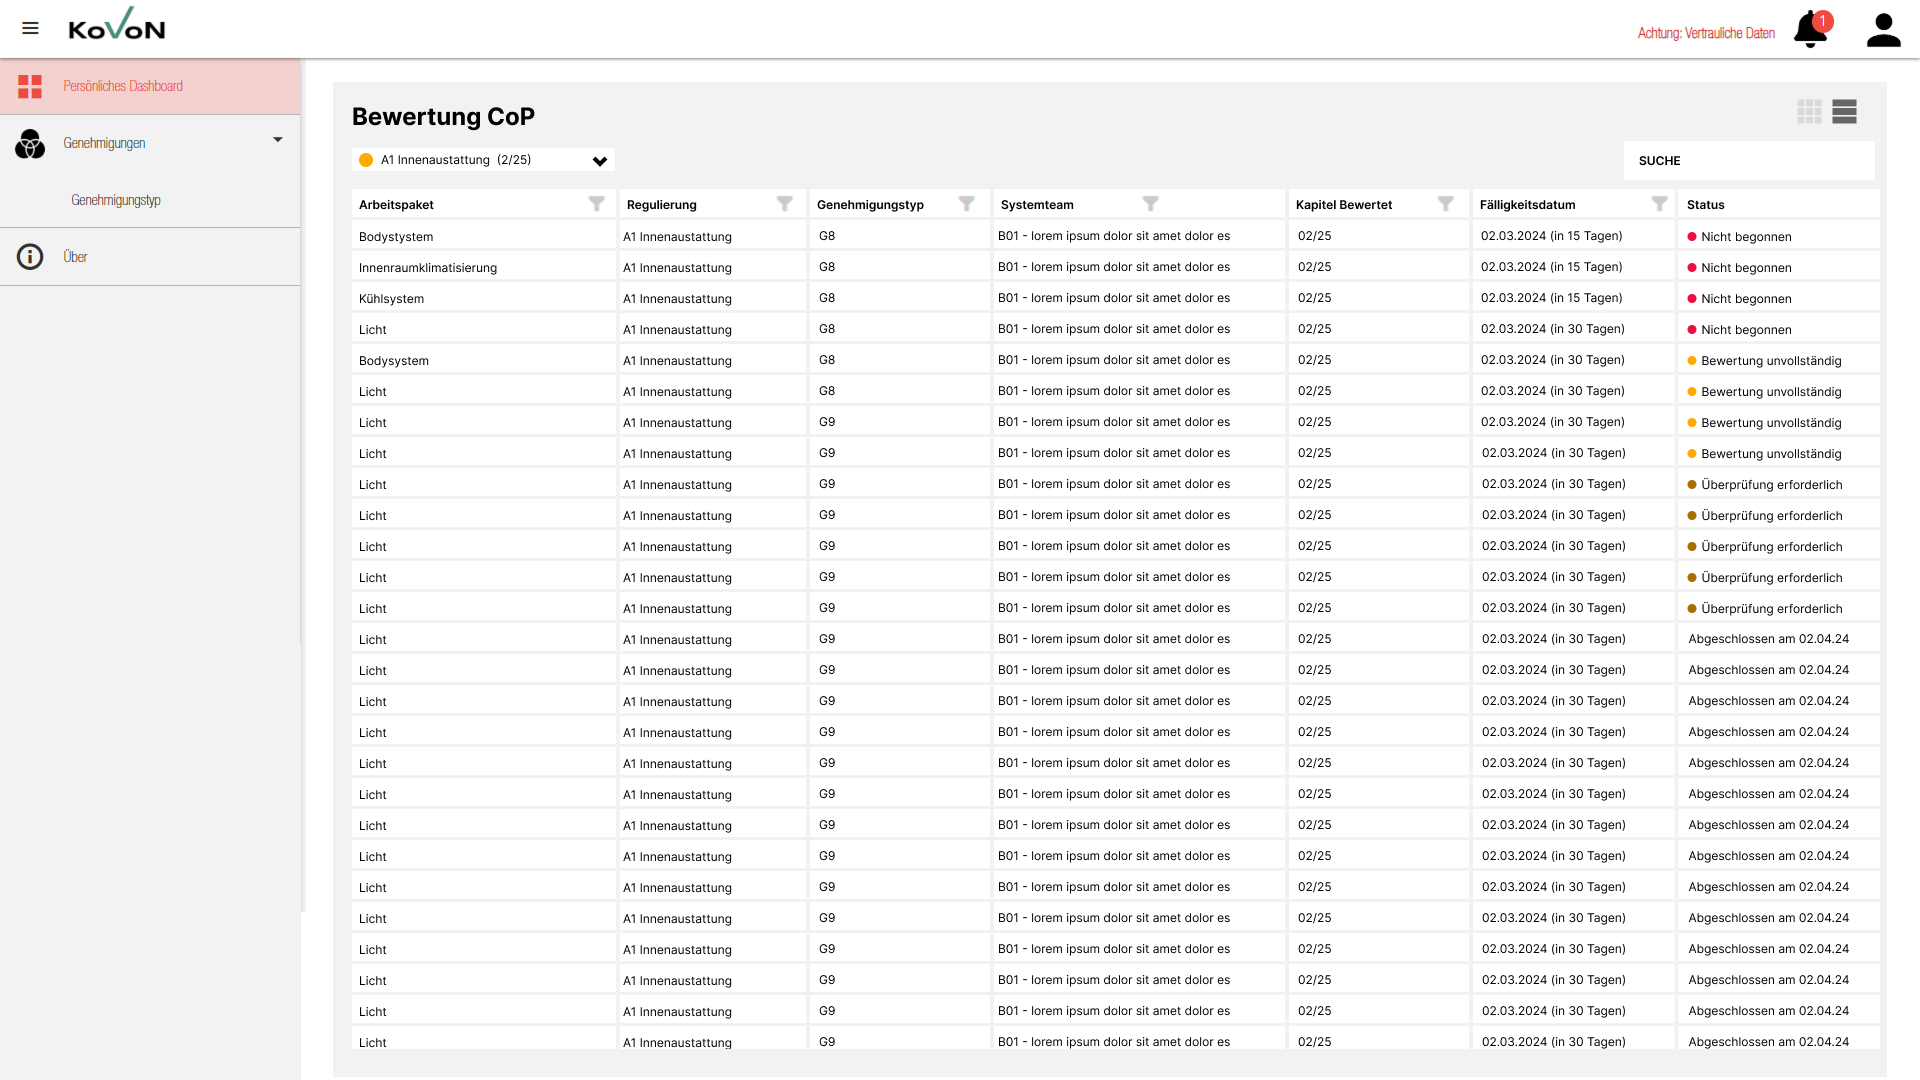The width and height of the screenshot is (1920, 1080).
Task: Select Persönliches Dashboard in sidebar
Action: click(x=123, y=86)
